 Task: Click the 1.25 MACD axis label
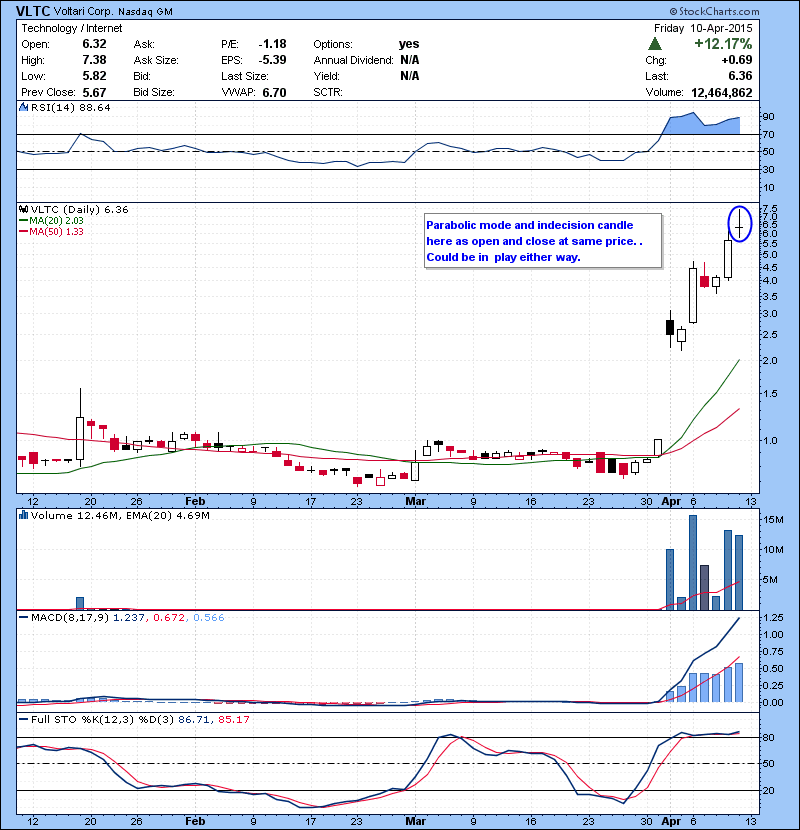pyautogui.click(x=773, y=617)
